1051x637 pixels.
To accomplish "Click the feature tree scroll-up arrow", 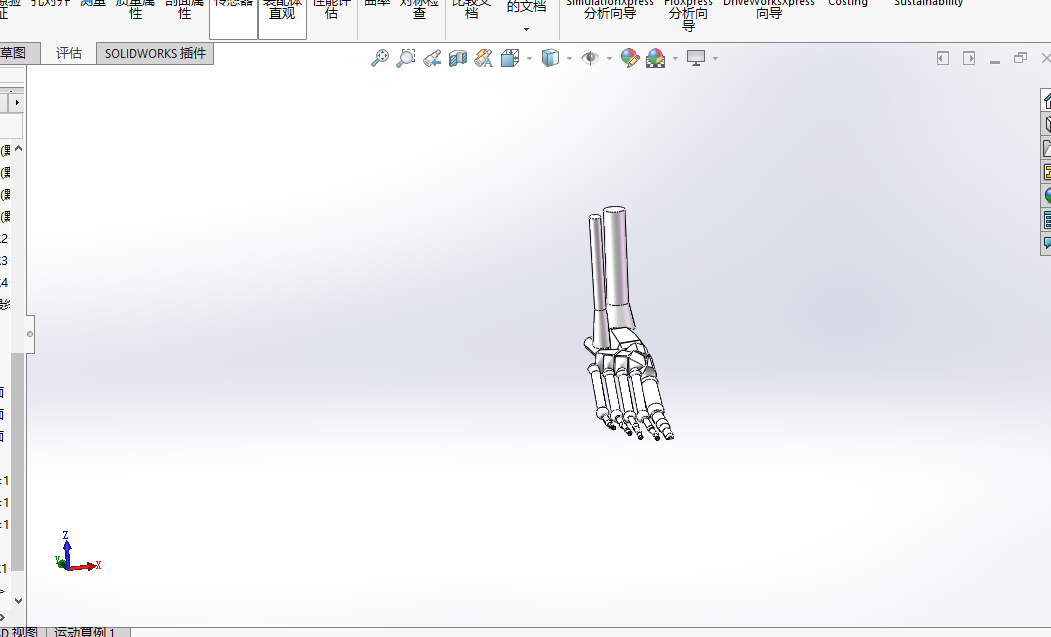I will [x=18, y=148].
